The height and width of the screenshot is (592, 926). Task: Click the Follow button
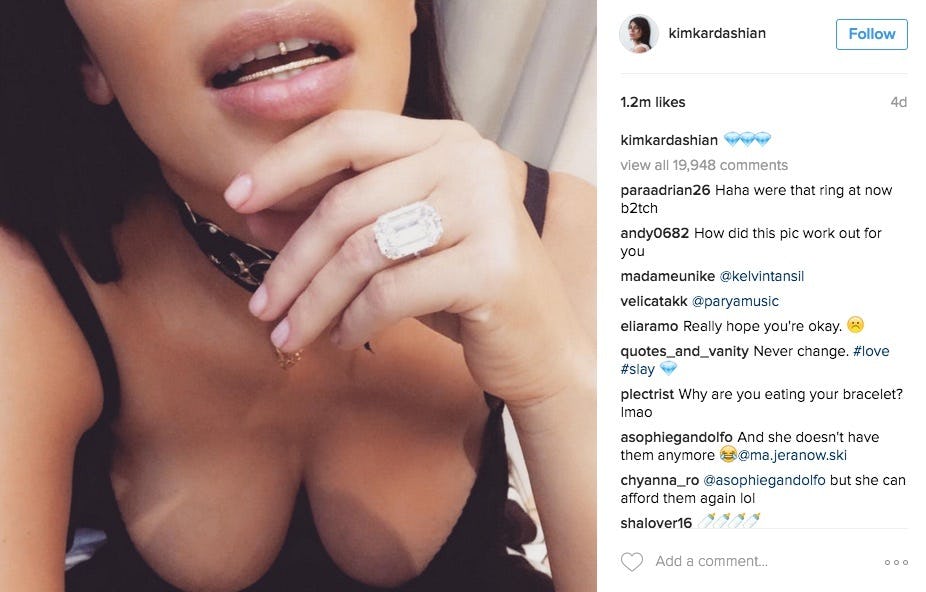tap(871, 34)
